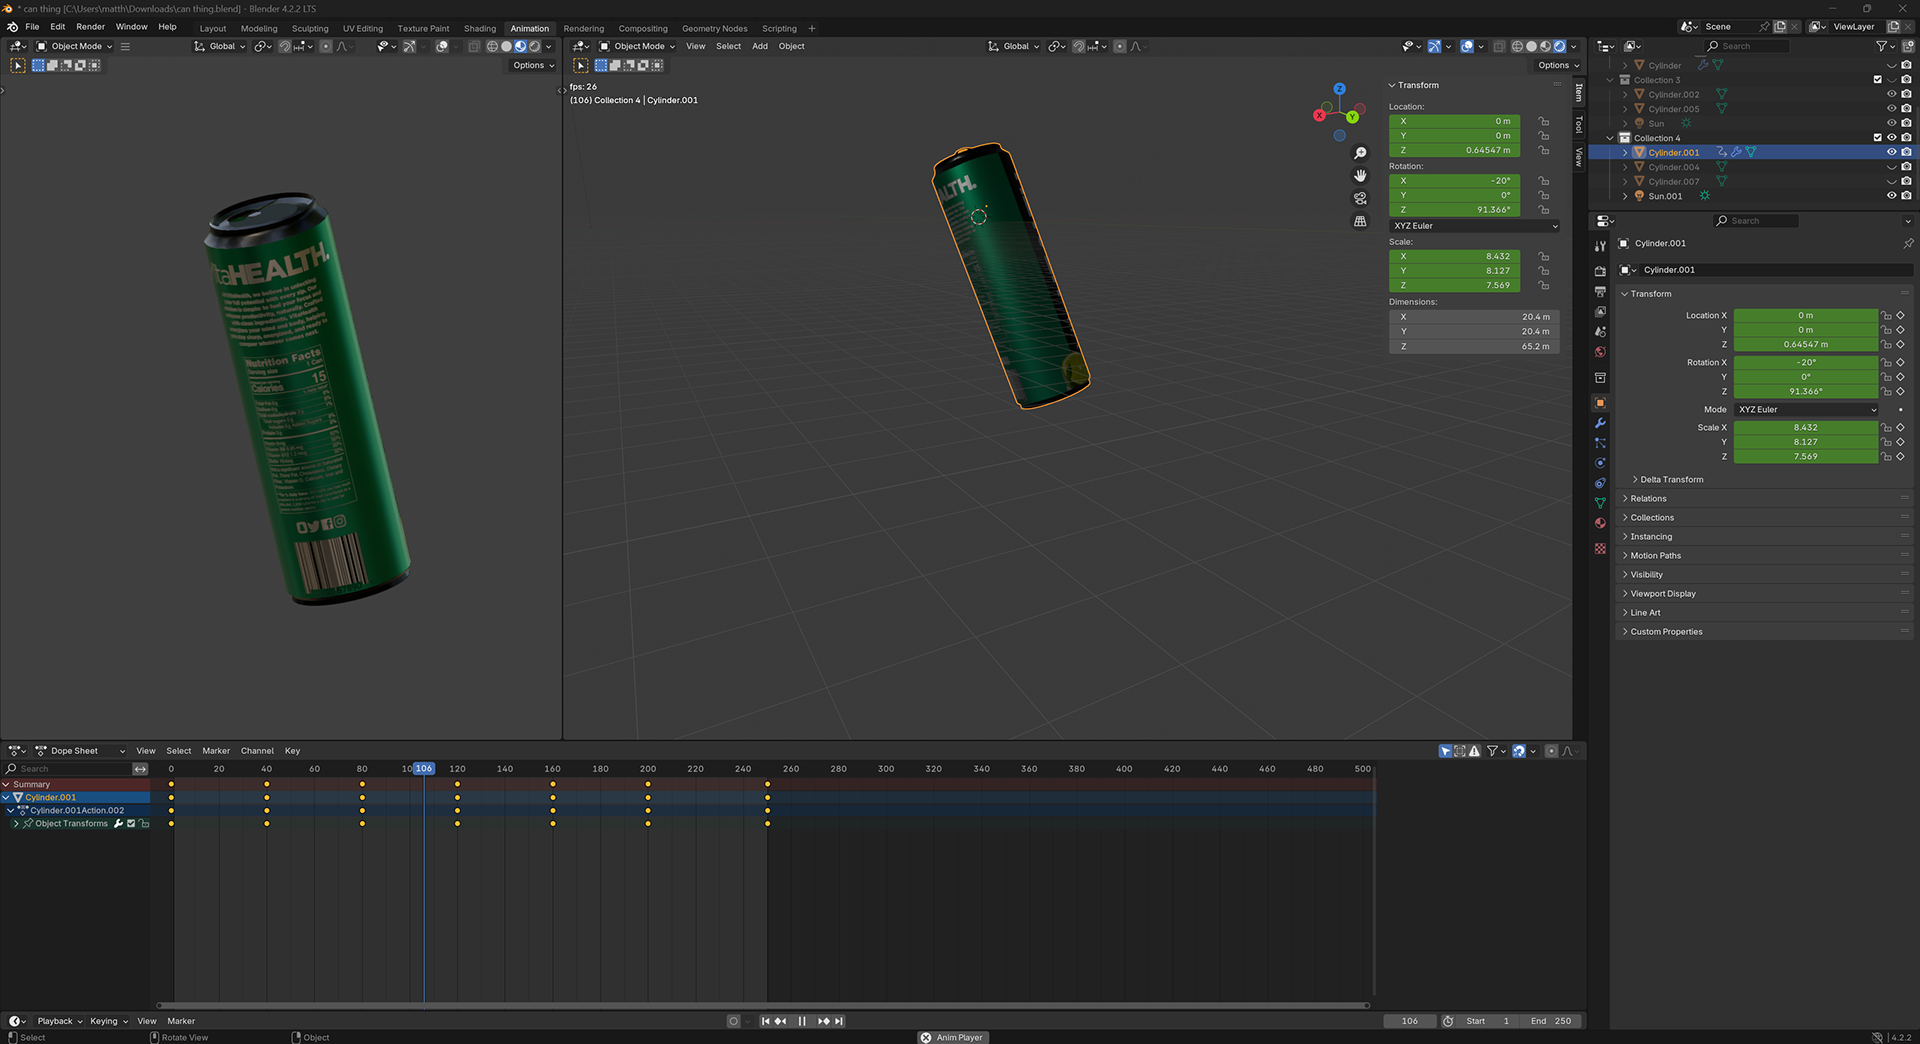Open the Render menu
The image size is (1920, 1044).
(90, 27)
